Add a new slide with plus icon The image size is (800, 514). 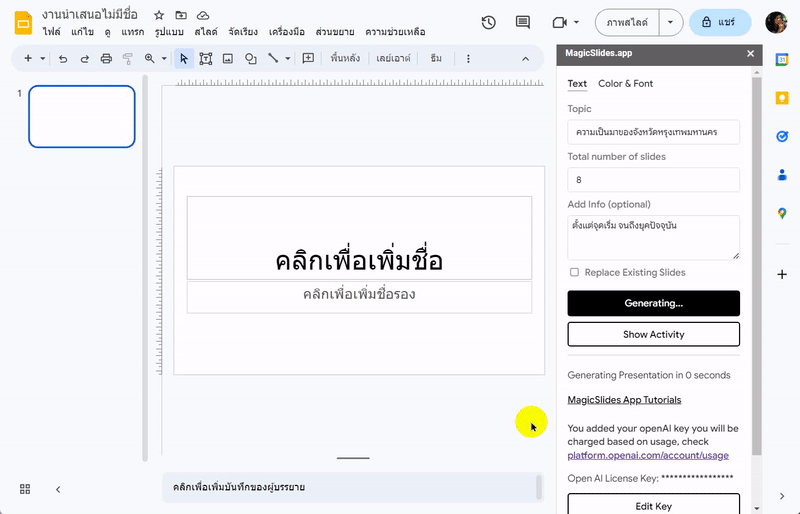28,59
